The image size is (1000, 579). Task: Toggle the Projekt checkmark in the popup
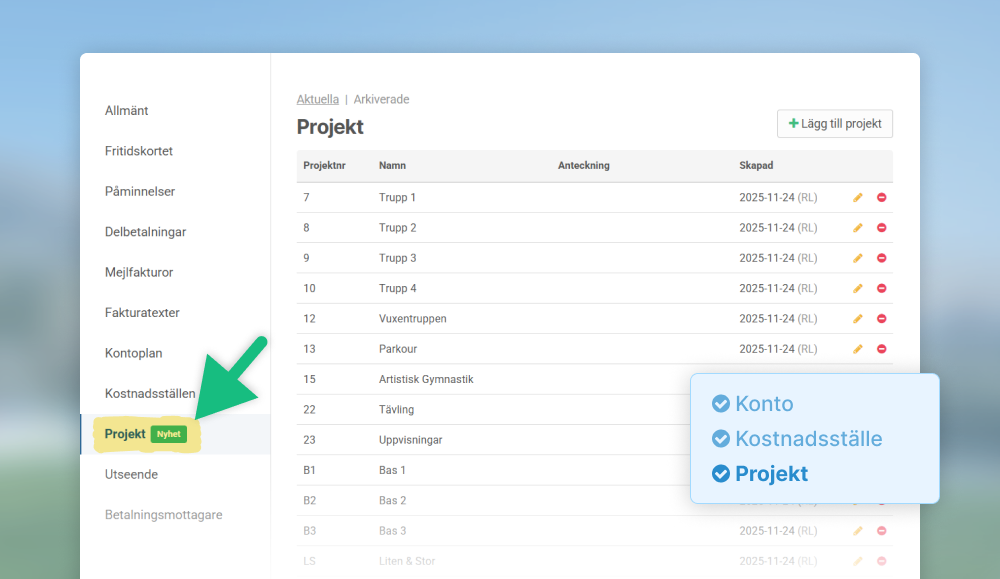[x=721, y=474]
